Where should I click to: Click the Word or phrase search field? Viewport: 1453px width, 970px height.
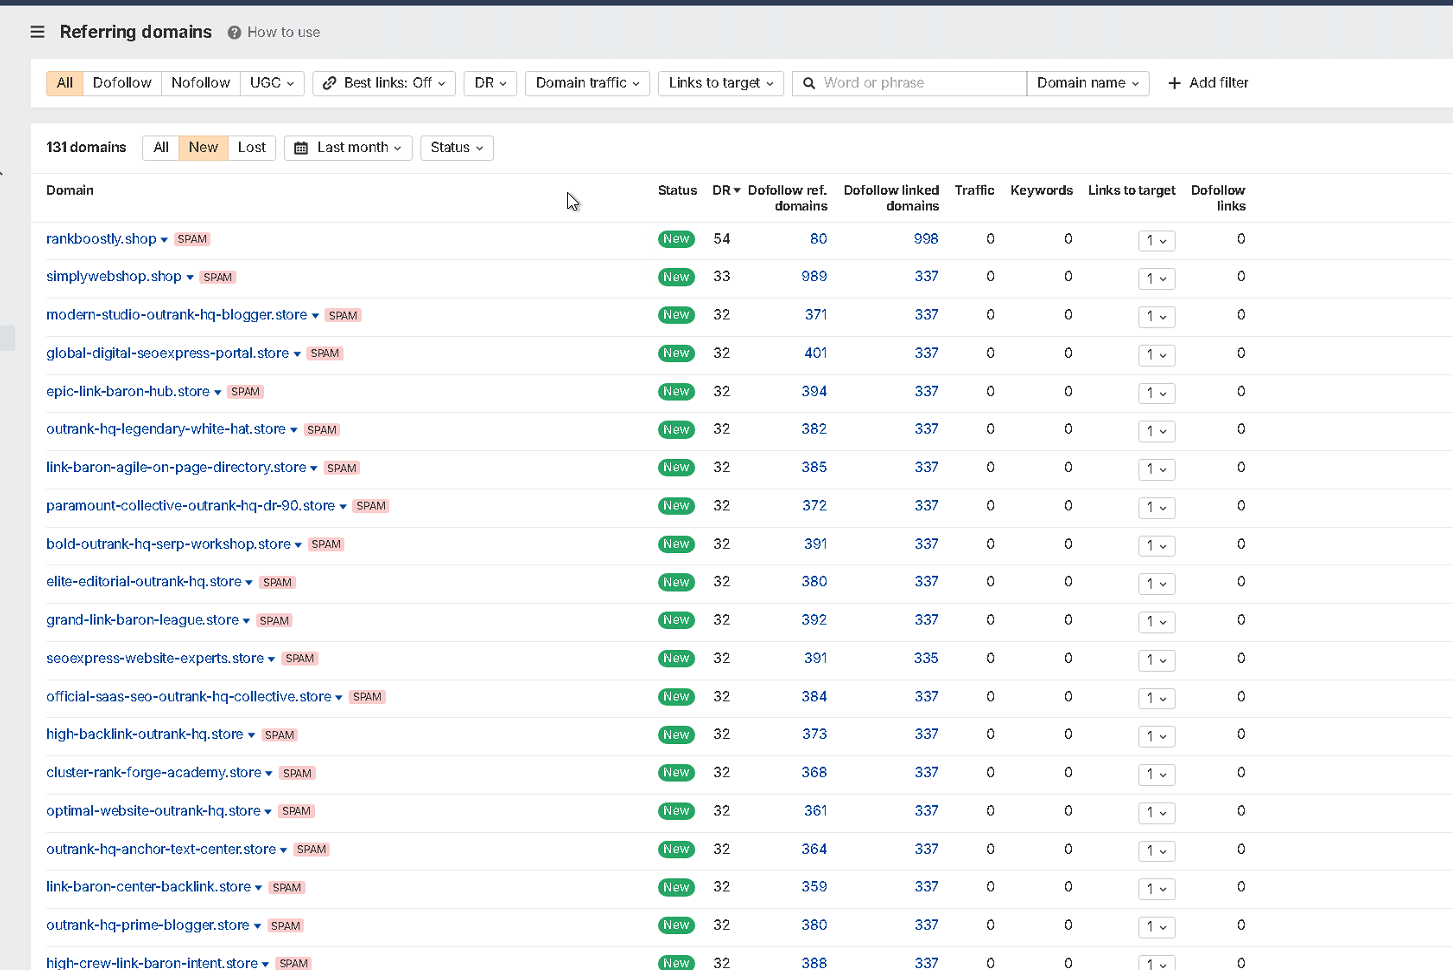(921, 83)
